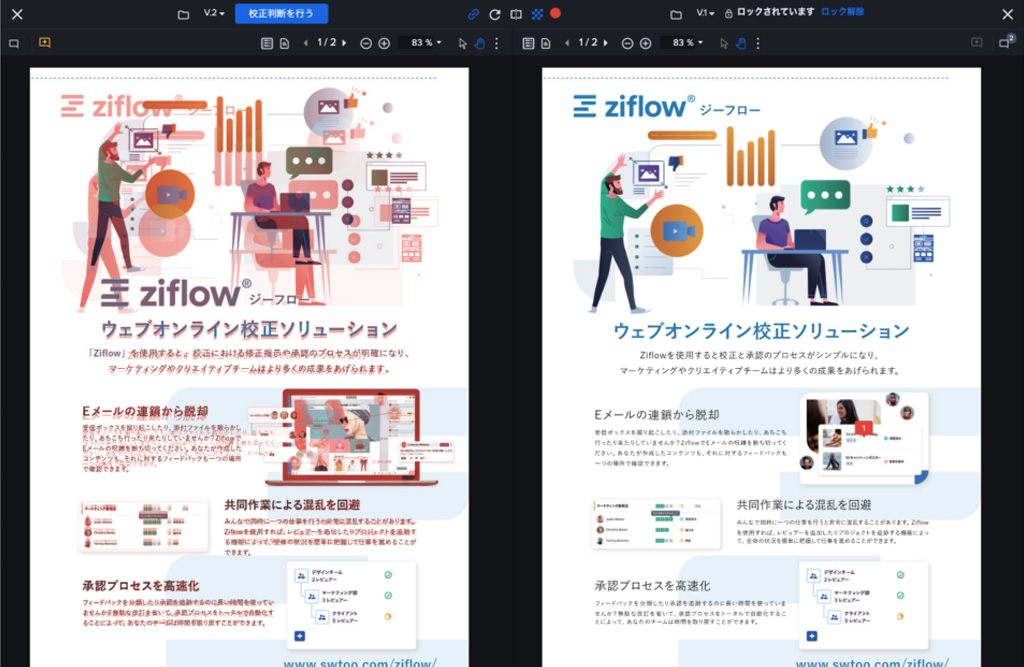
Task: Open the more options menu in left viewer
Action: [497, 44]
